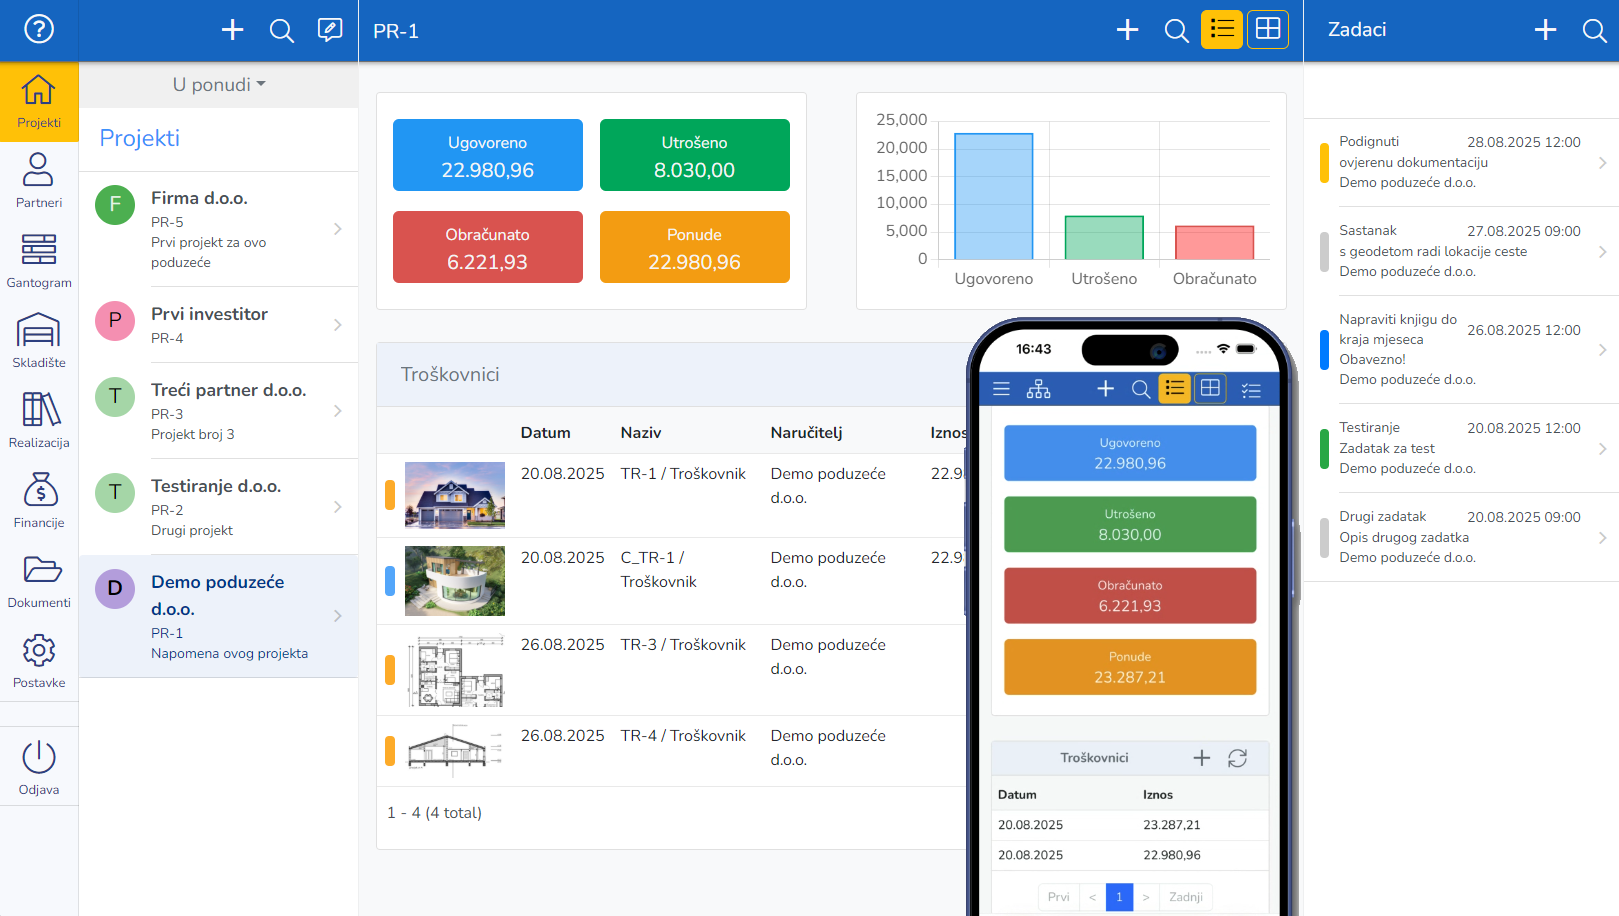
Task: Select Partneri in the sidebar
Action: [39, 180]
